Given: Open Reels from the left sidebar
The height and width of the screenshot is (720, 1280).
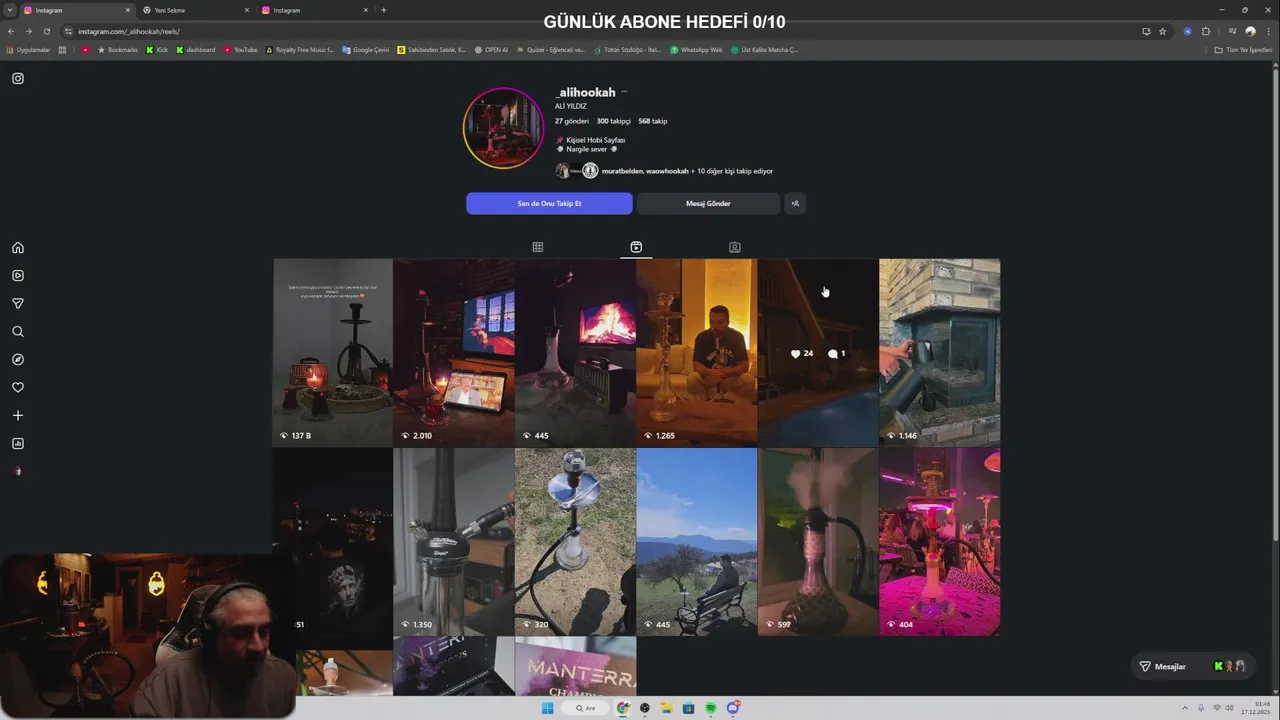Looking at the screenshot, I should [x=18, y=276].
